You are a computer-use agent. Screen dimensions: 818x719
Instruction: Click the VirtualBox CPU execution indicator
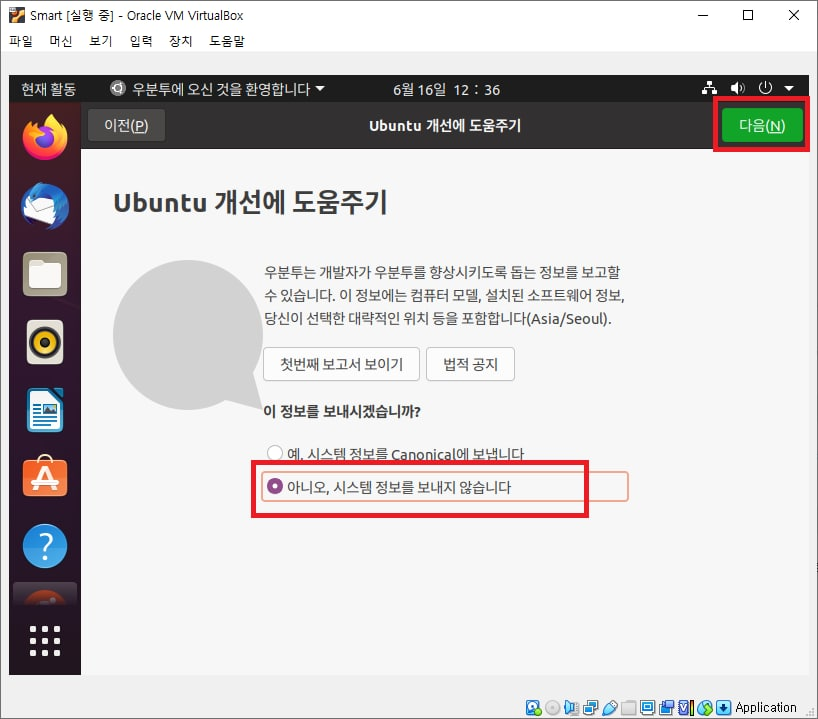click(685, 708)
